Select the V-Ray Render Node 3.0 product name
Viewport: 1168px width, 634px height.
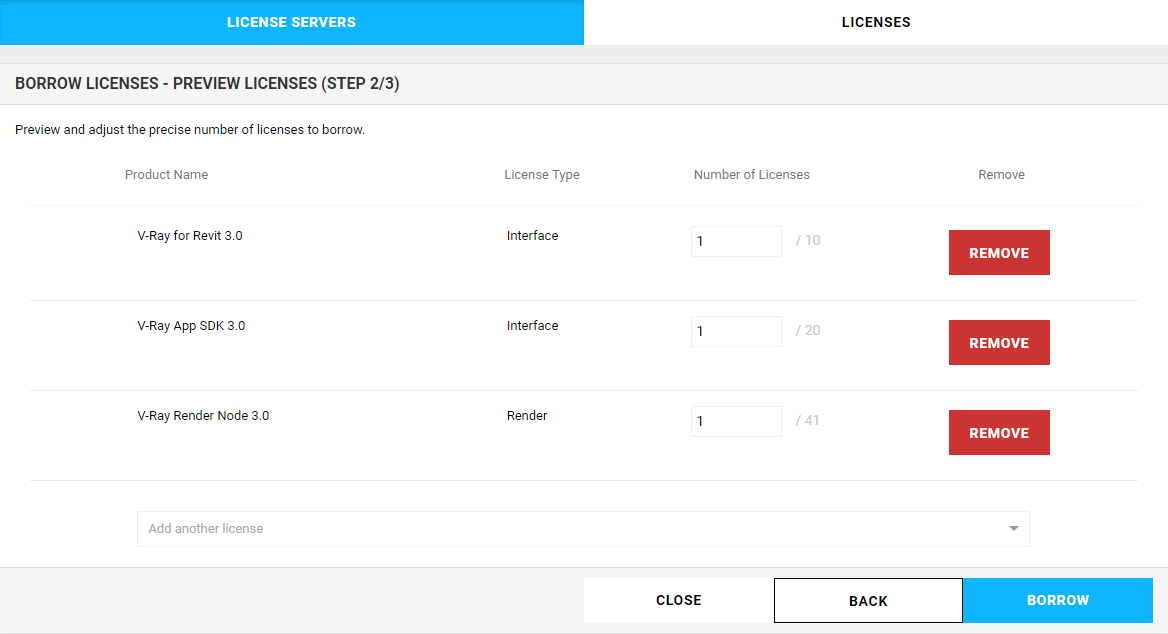coord(203,416)
